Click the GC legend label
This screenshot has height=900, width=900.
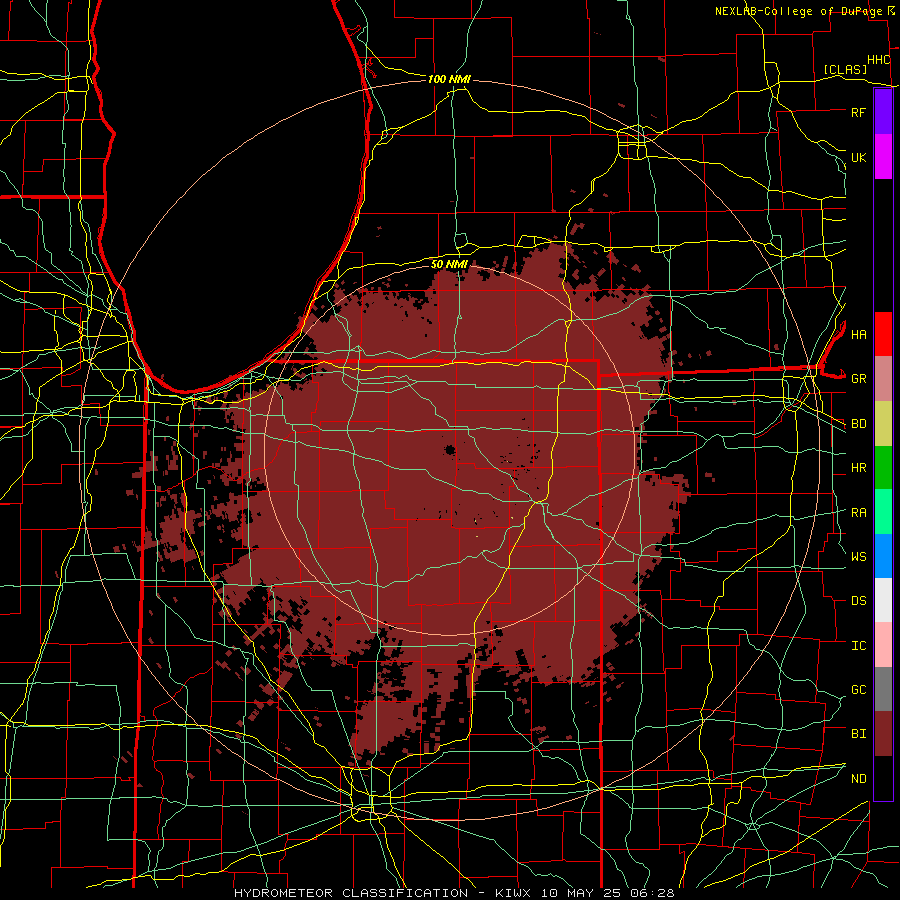(x=858, y=690)
